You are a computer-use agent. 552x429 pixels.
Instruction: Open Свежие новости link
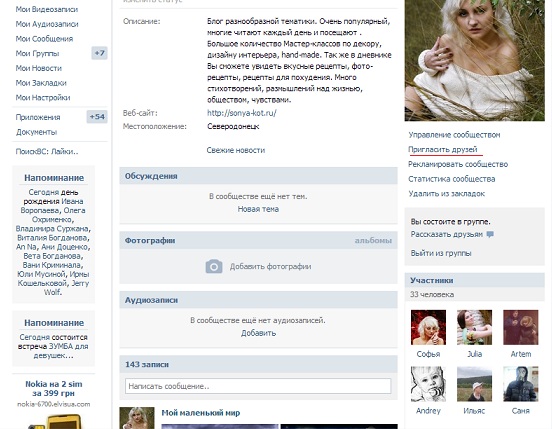coord(236,150)
